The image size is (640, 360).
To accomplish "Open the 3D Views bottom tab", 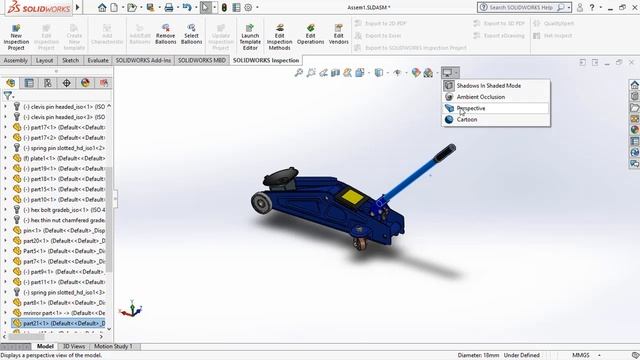I will pyautogui.click(x=73, y=347).
